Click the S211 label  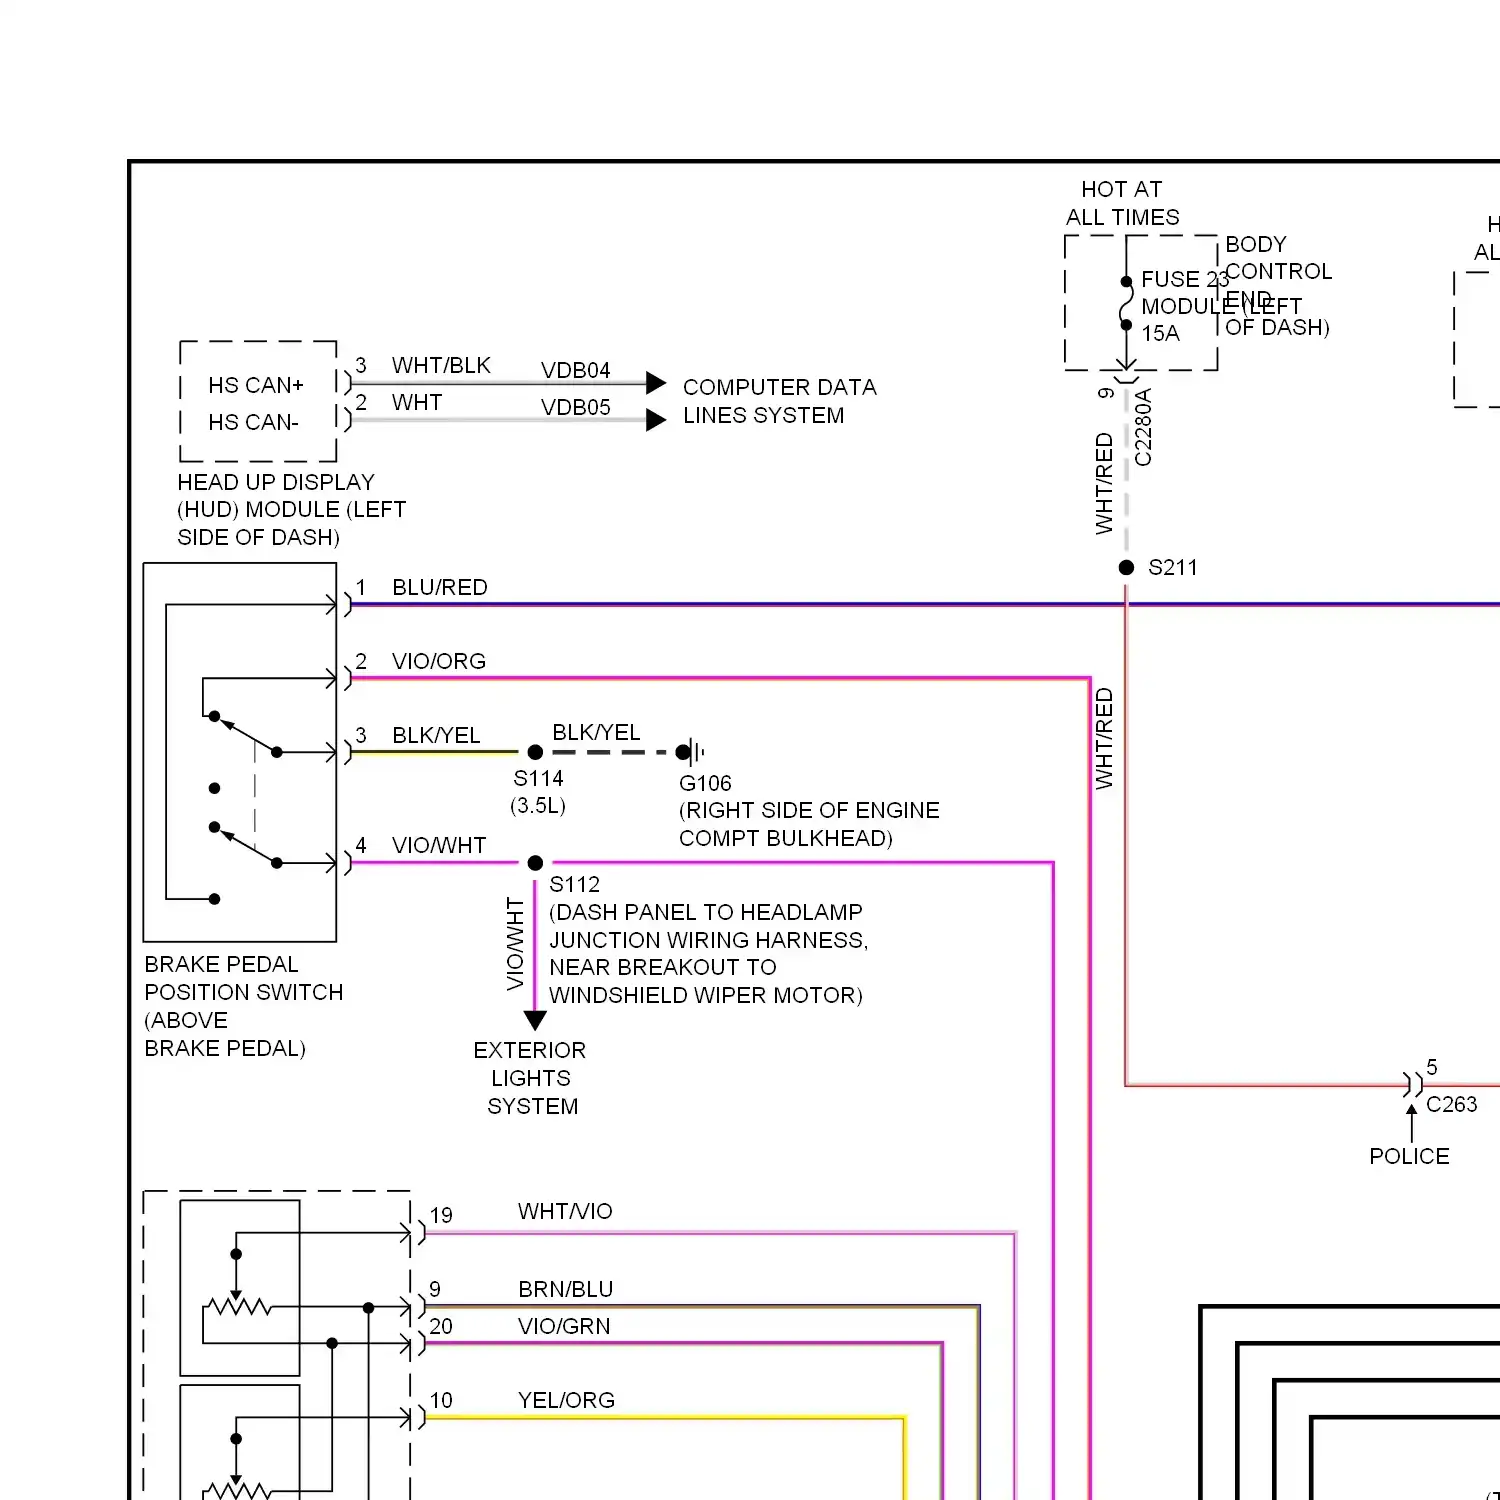pos(1172,567)
